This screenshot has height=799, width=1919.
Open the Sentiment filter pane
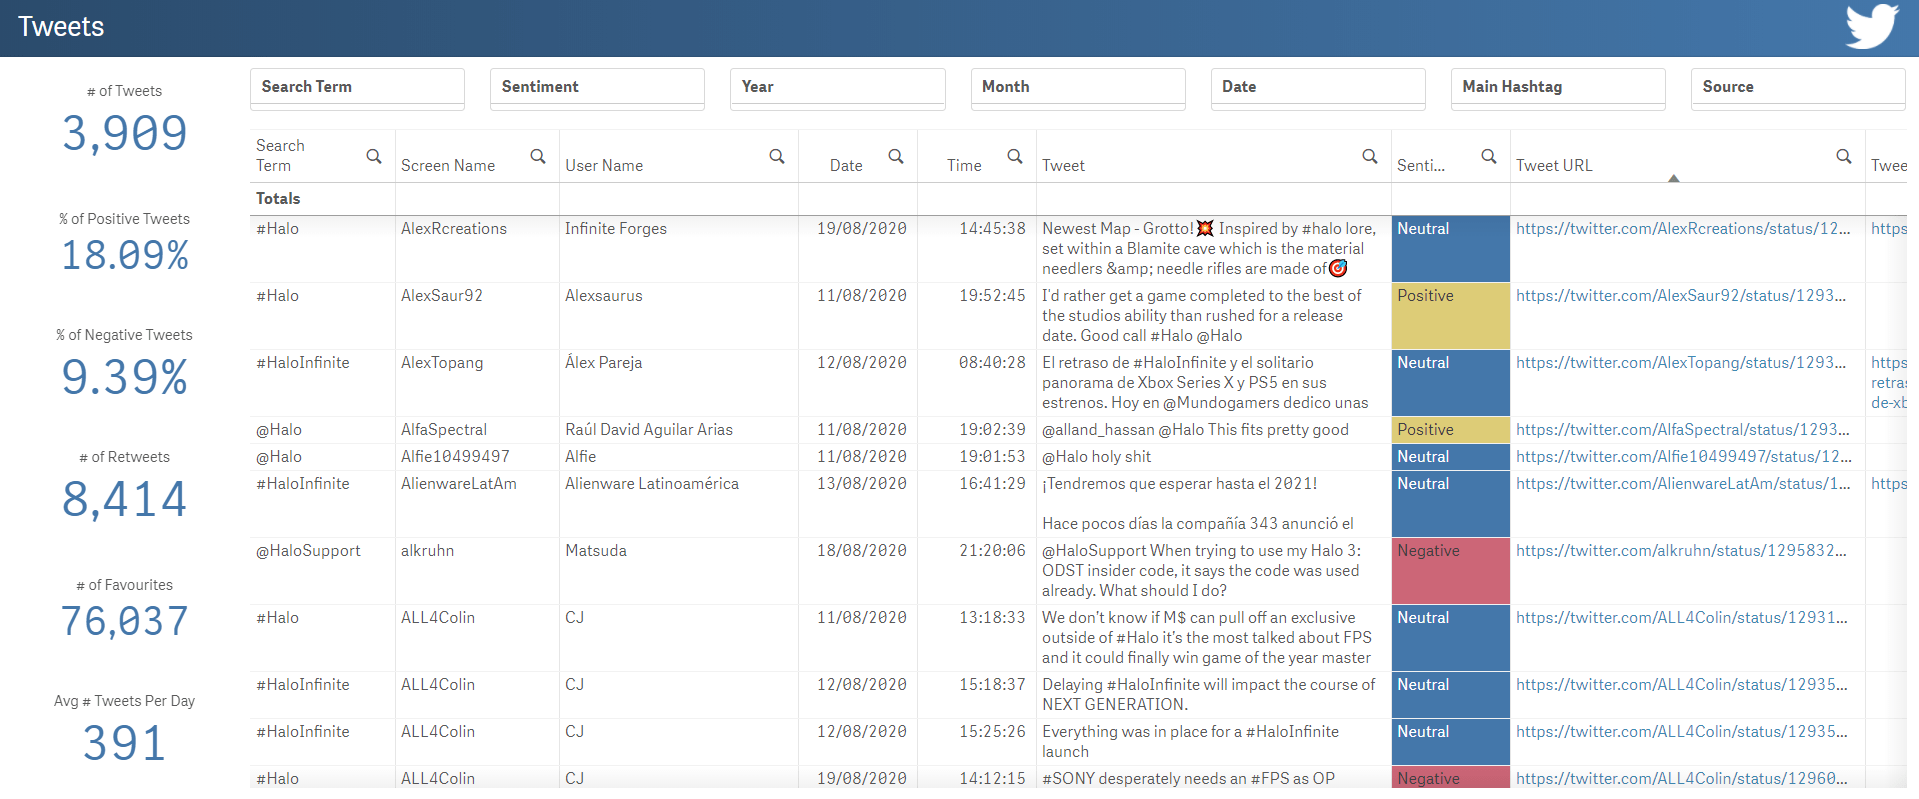[x=597, y=88]
